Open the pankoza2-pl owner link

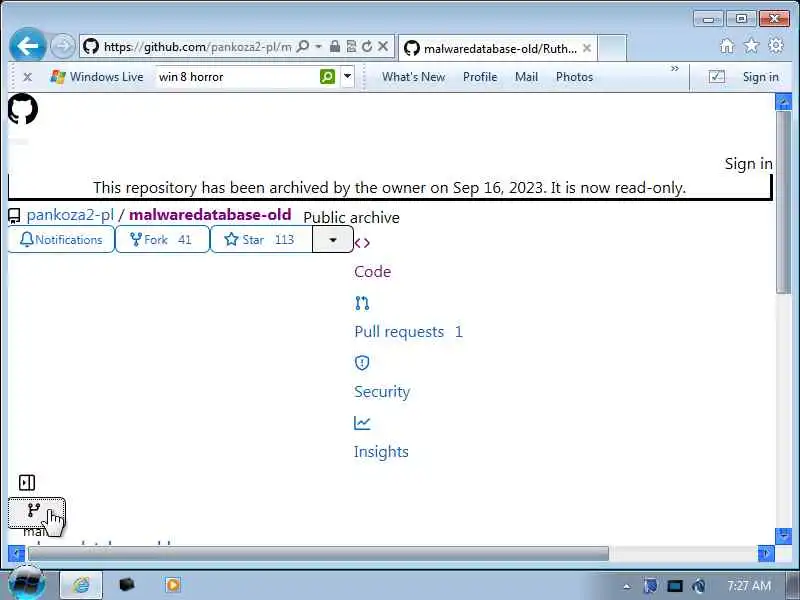(70, 215)
